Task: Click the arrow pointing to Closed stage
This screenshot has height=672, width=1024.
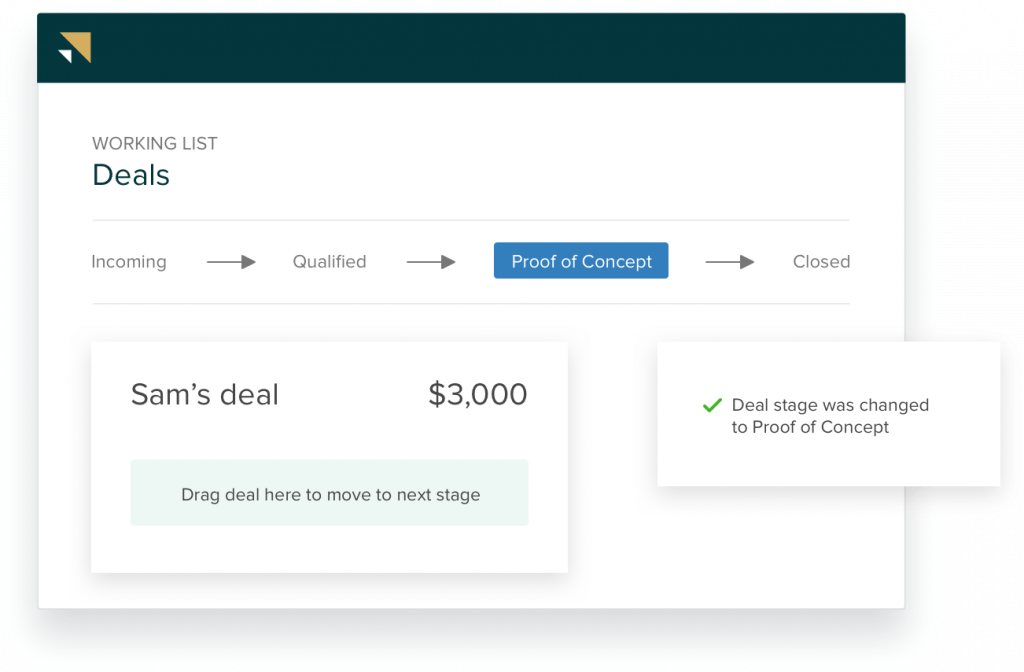Action: (x=730, y=262)
